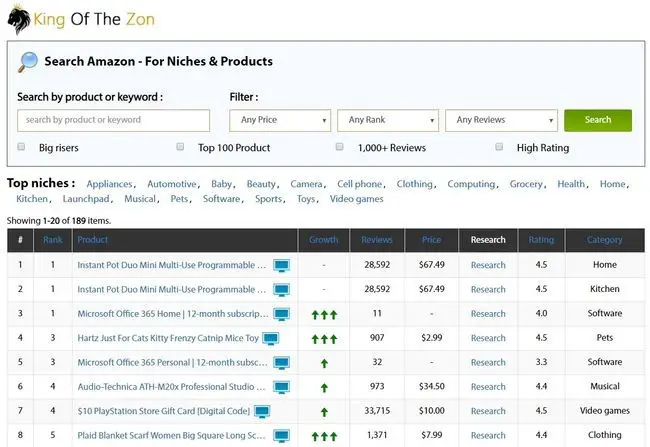Viewport: 650px width, 447px height.
Task: Click monitor icon beside Plaid Blanket Scarf
Action: click(281, 436)
